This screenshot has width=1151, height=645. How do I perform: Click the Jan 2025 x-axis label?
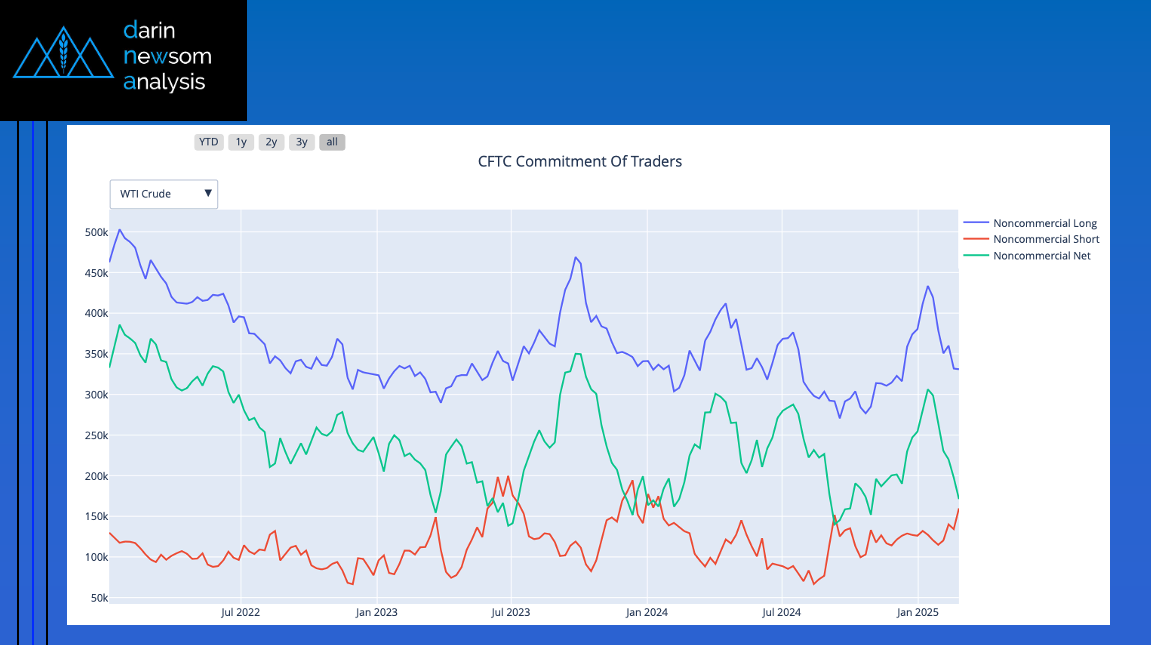917,612
